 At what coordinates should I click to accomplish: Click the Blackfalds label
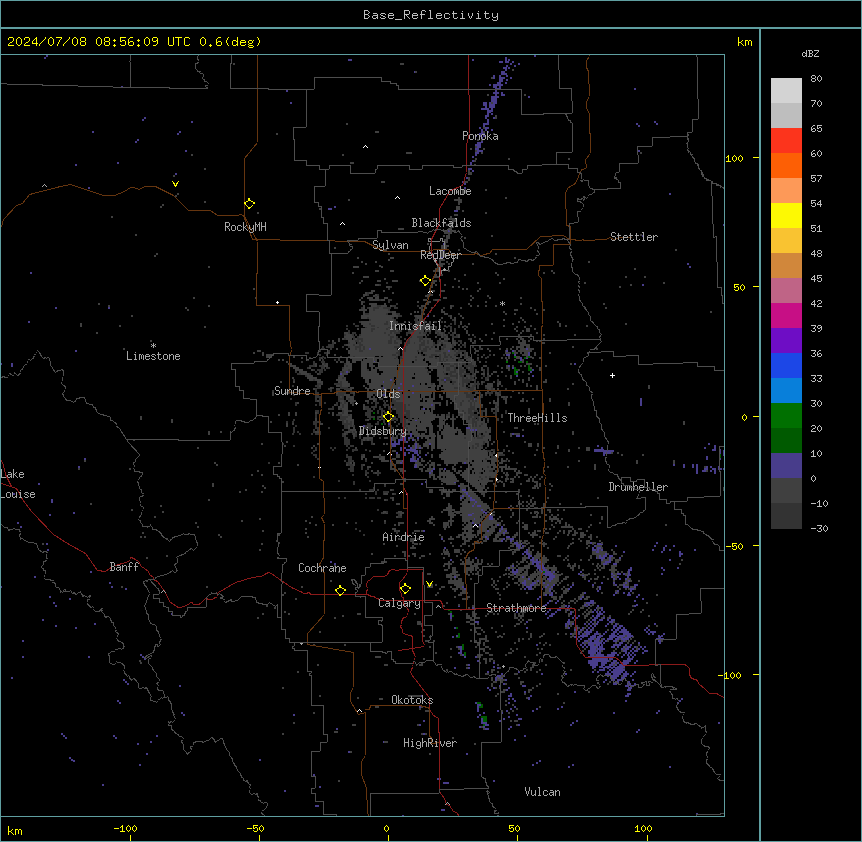(x=441, y=223)
